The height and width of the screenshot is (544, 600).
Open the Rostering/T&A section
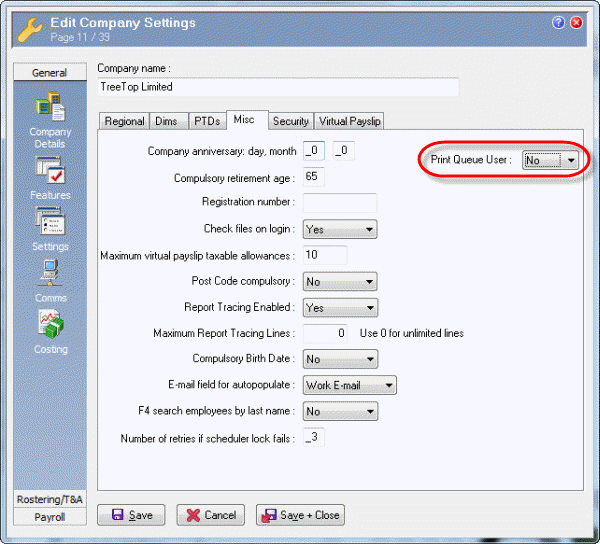(50, 499)
